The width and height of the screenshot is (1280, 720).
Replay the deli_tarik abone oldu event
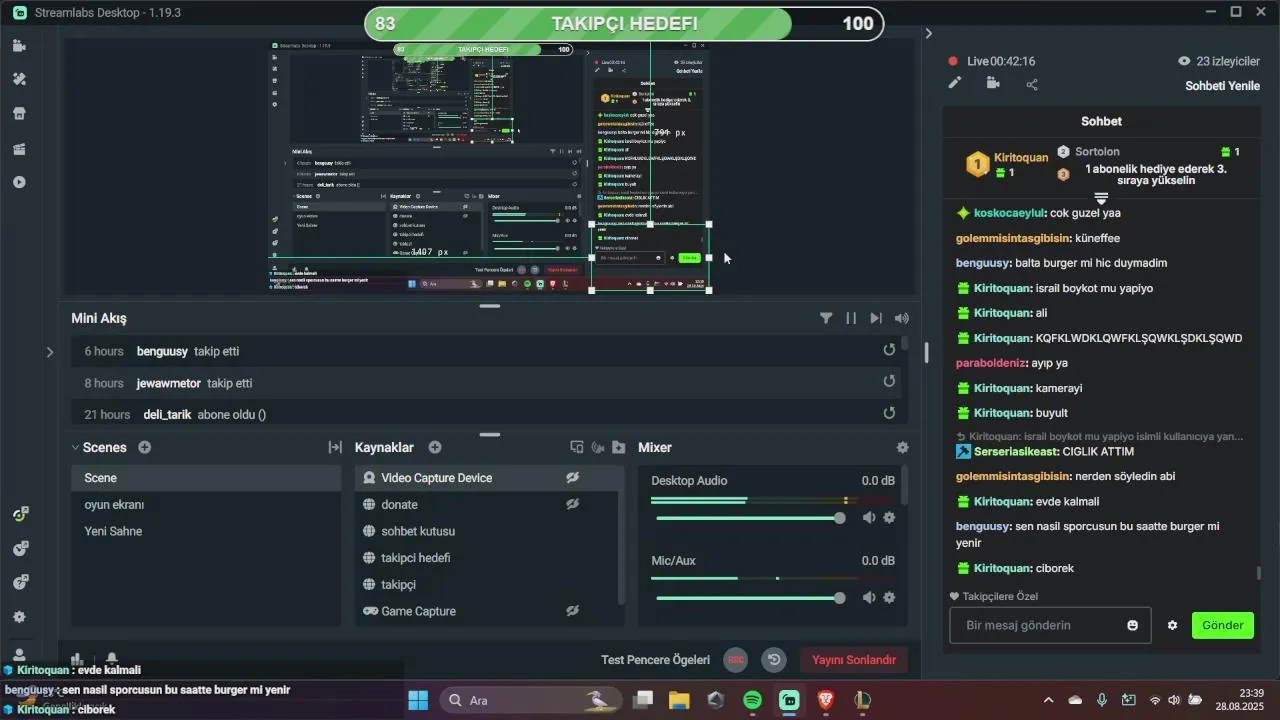click(889, 413)
